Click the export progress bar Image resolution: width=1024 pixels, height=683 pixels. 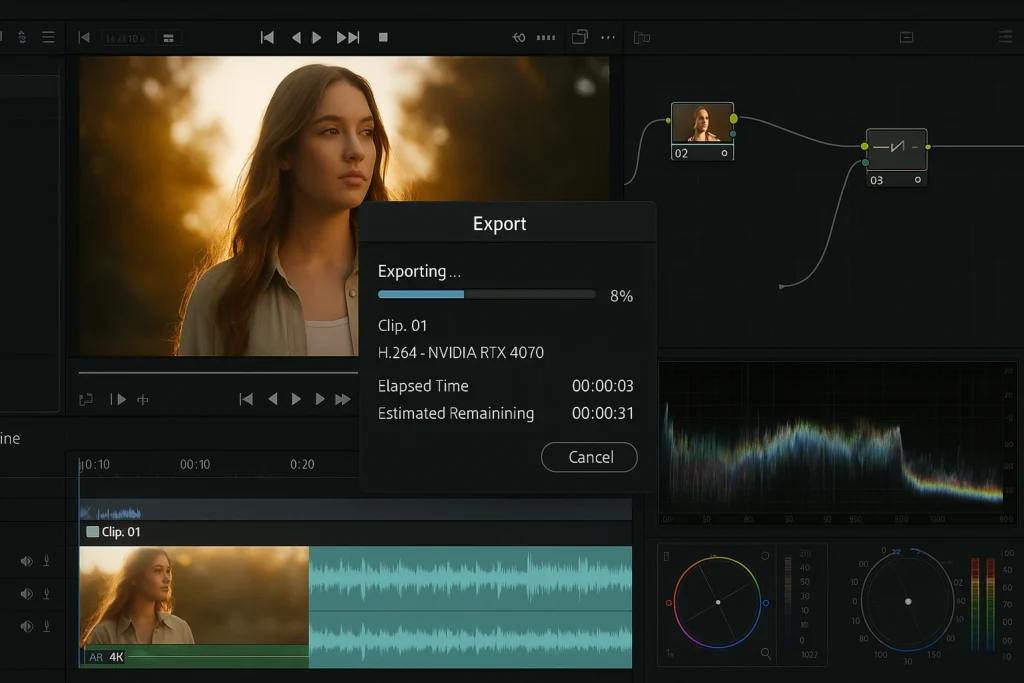pos(486,294)
